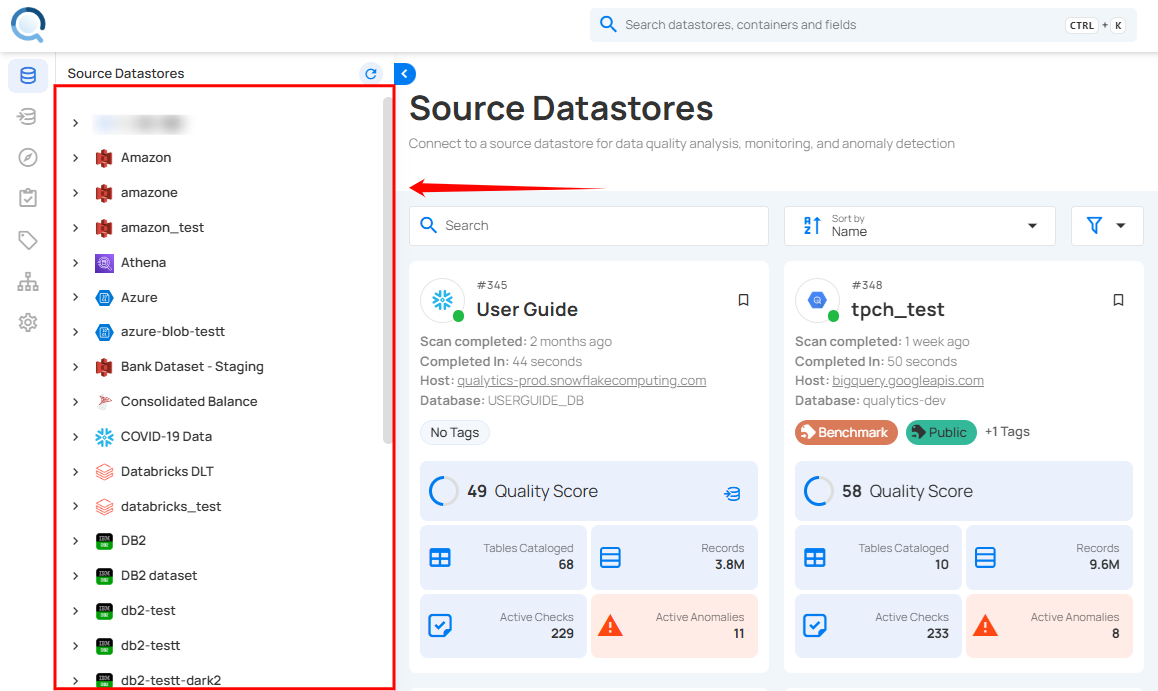The height and width of the screenshot is (691, 1158).
Task: Open the User Guide datastore title
Action: (527, 309)
